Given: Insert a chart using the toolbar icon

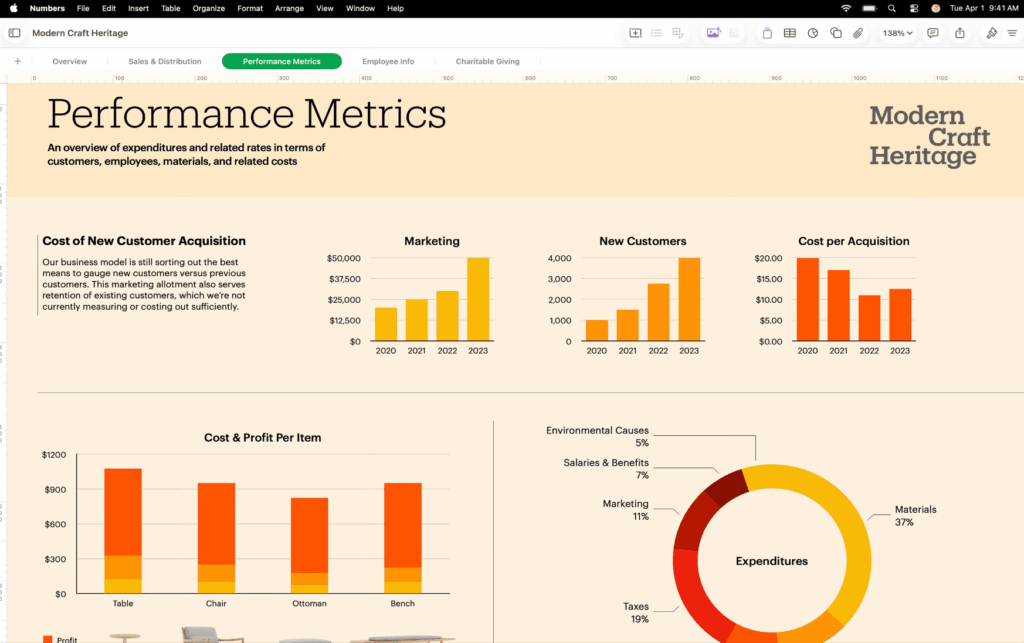Looking at the screenshot, I should 813,33.
